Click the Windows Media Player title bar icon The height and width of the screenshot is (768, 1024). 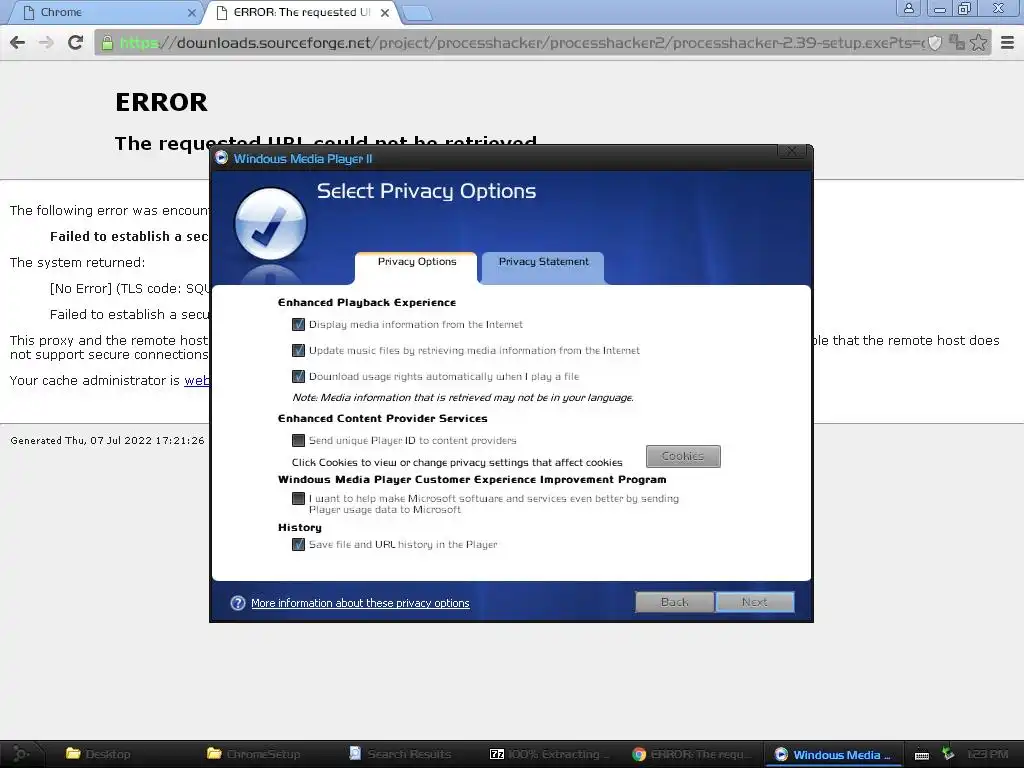221,158
